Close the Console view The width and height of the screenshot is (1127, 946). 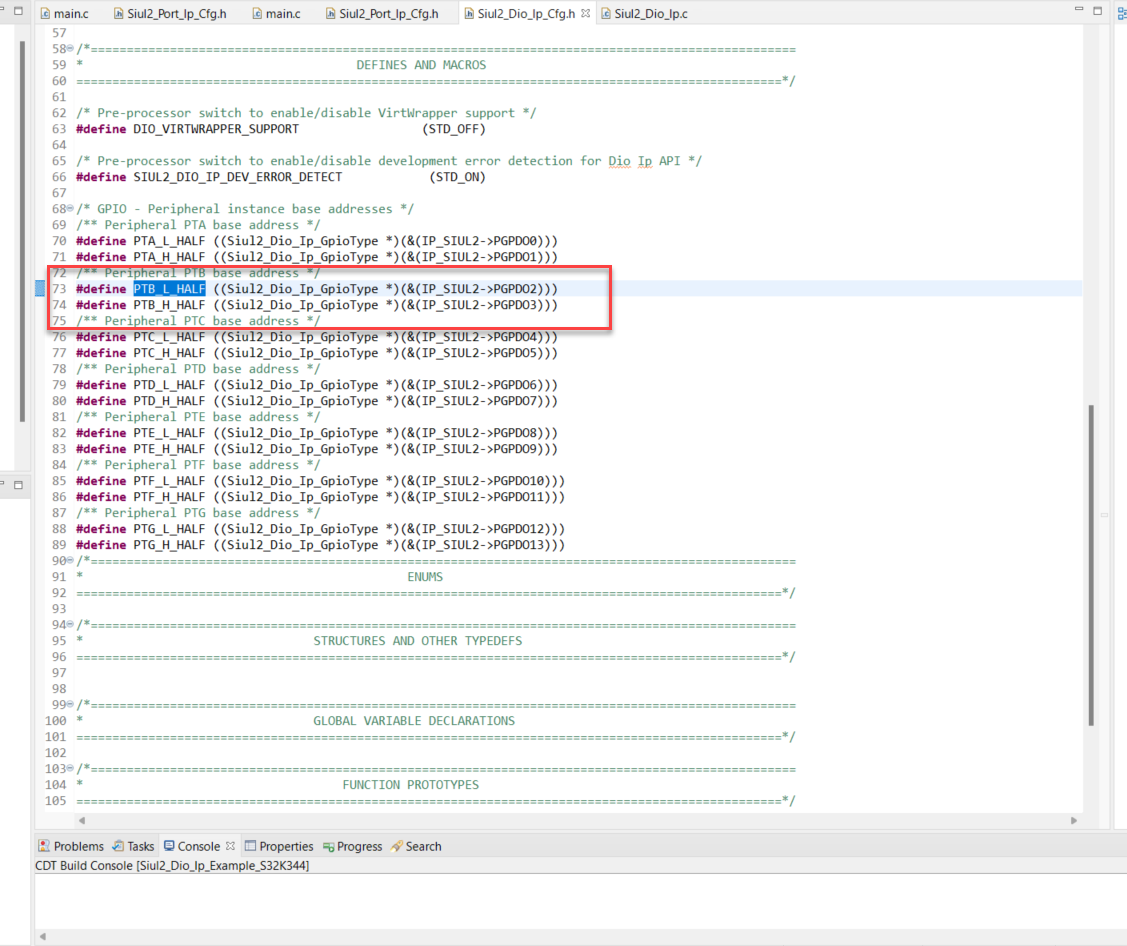click(x=230, y=846)
